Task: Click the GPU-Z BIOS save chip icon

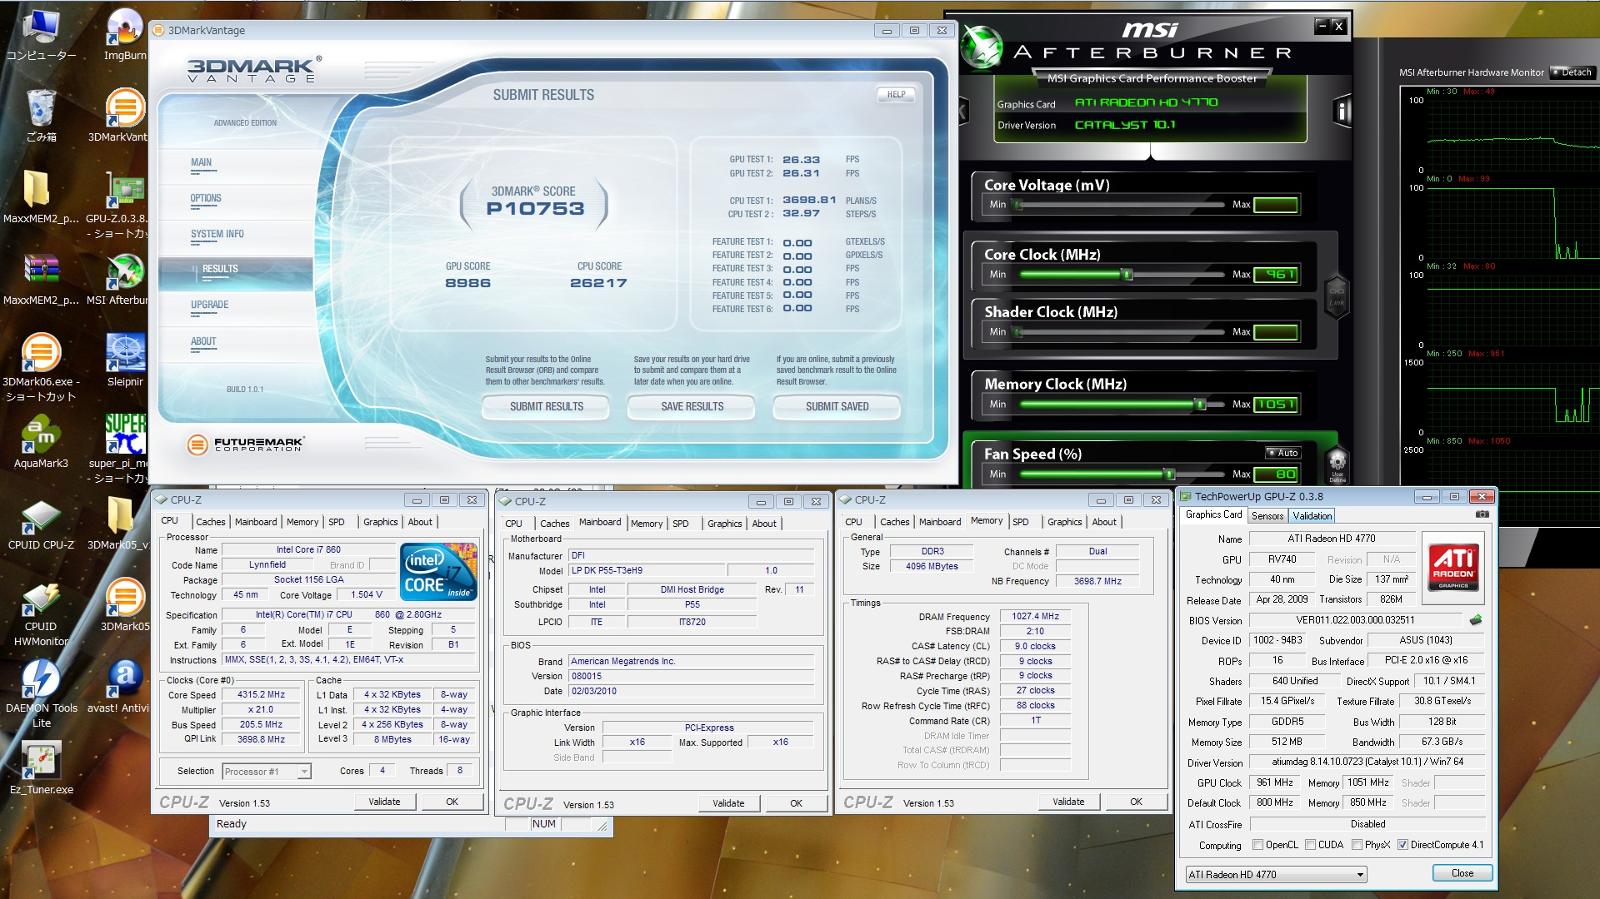Action: (x=1475, y=620)
